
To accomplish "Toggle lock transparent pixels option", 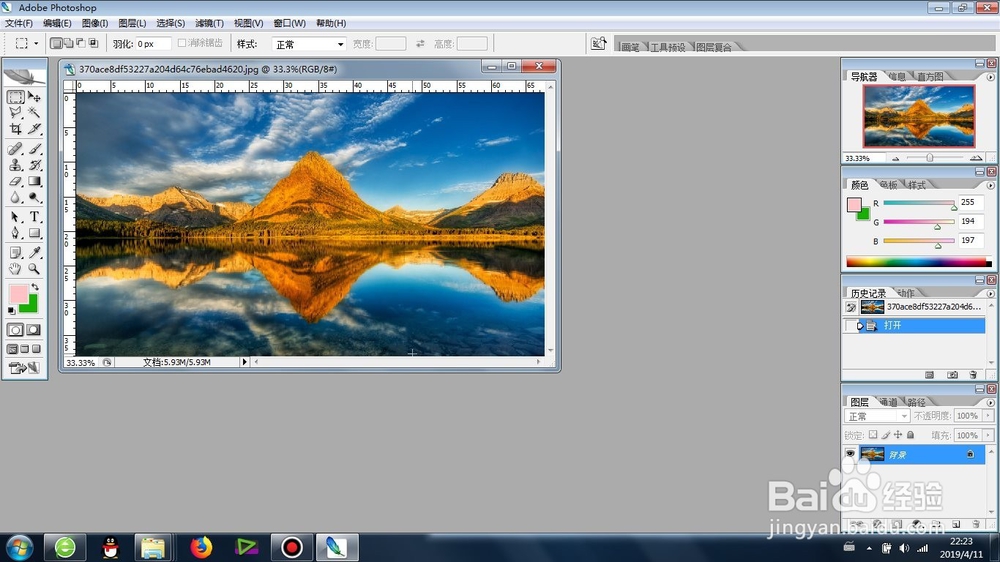I will pyautogui.click(x=872, y=434).
